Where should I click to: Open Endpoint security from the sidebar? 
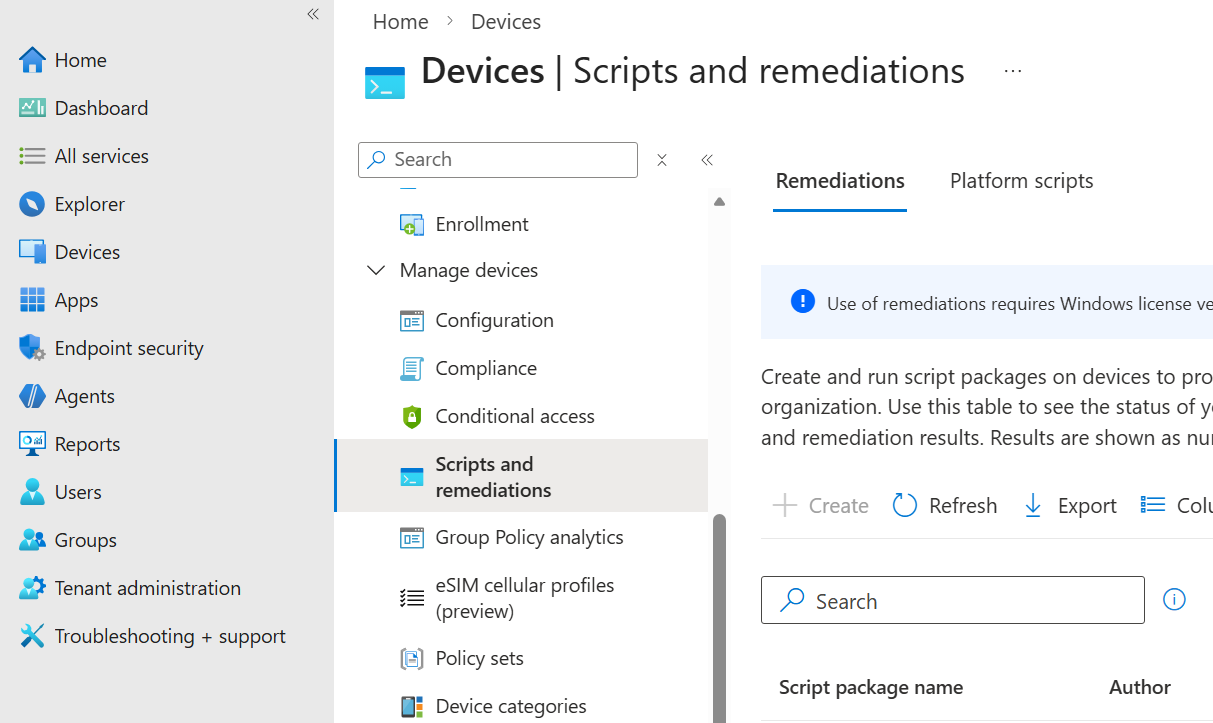pyautogui.click(x=127, y=347)
